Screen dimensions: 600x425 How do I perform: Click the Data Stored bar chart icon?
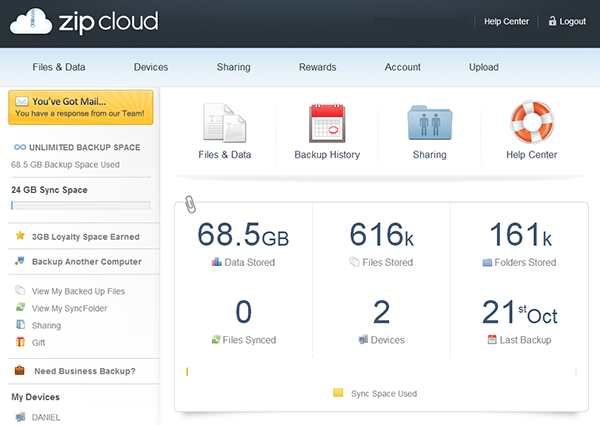(x=217, y=262)
